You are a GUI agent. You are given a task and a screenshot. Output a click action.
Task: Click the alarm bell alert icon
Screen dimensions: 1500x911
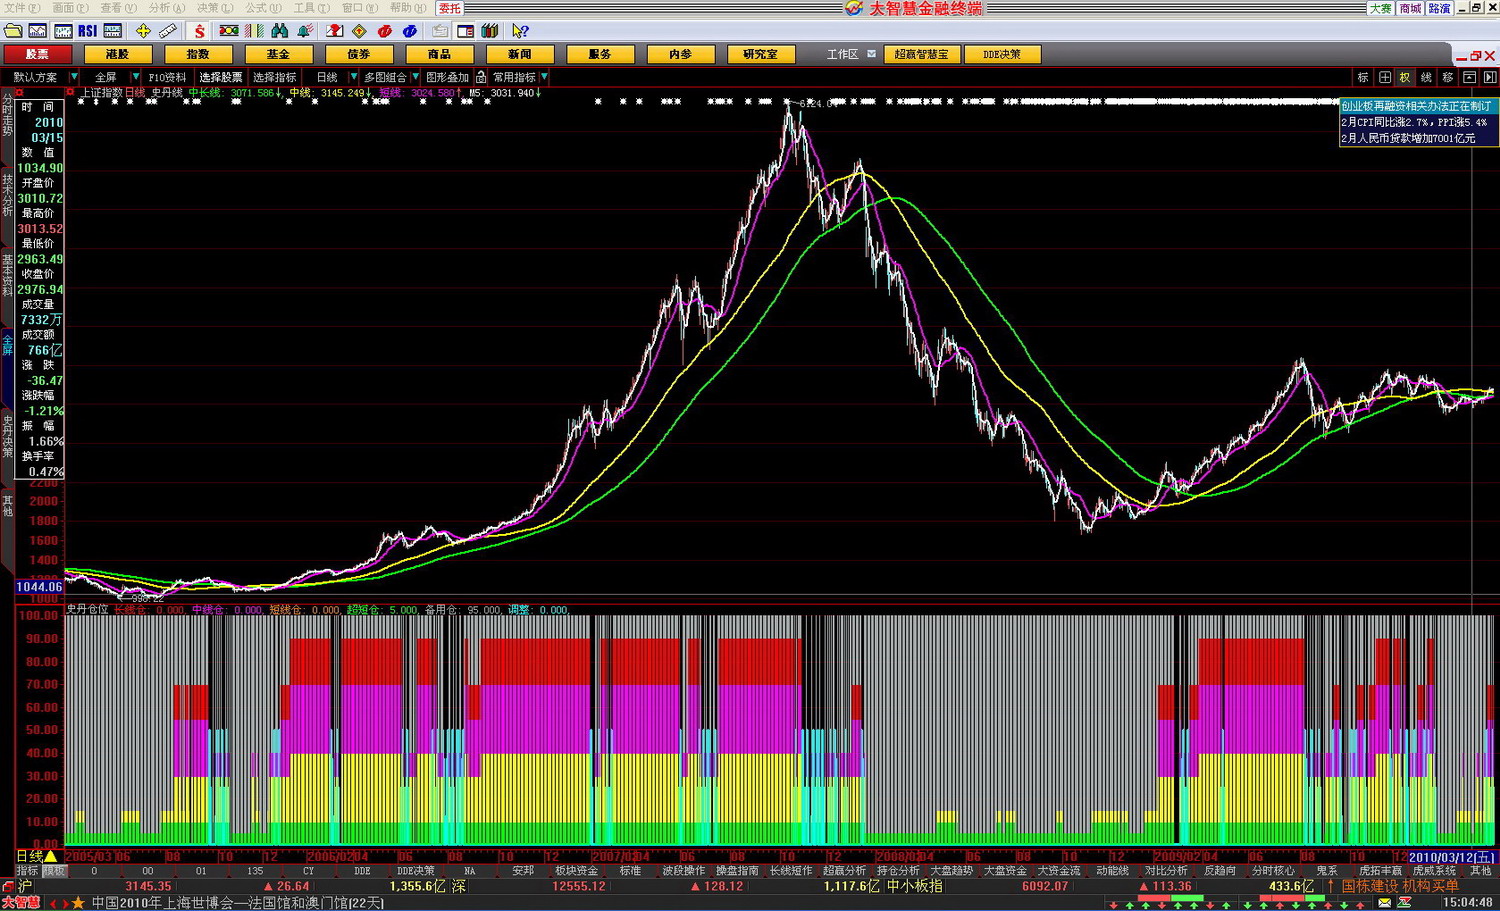click(x=304, y=31)
